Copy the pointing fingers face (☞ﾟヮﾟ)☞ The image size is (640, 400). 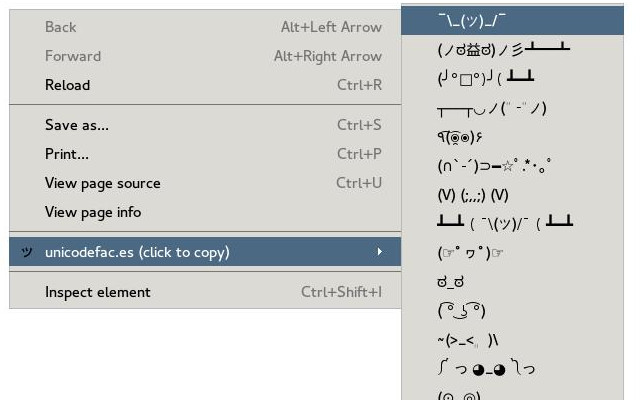click(x=512, y=253)
